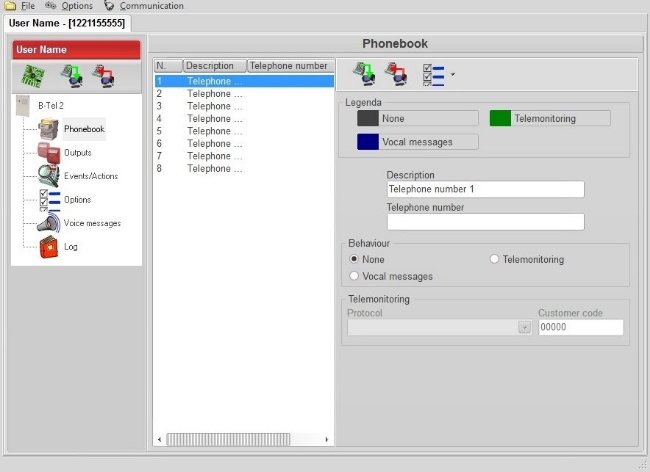Select B-Tel 2 root node label
Screen dimensions: 650x472
51,106
